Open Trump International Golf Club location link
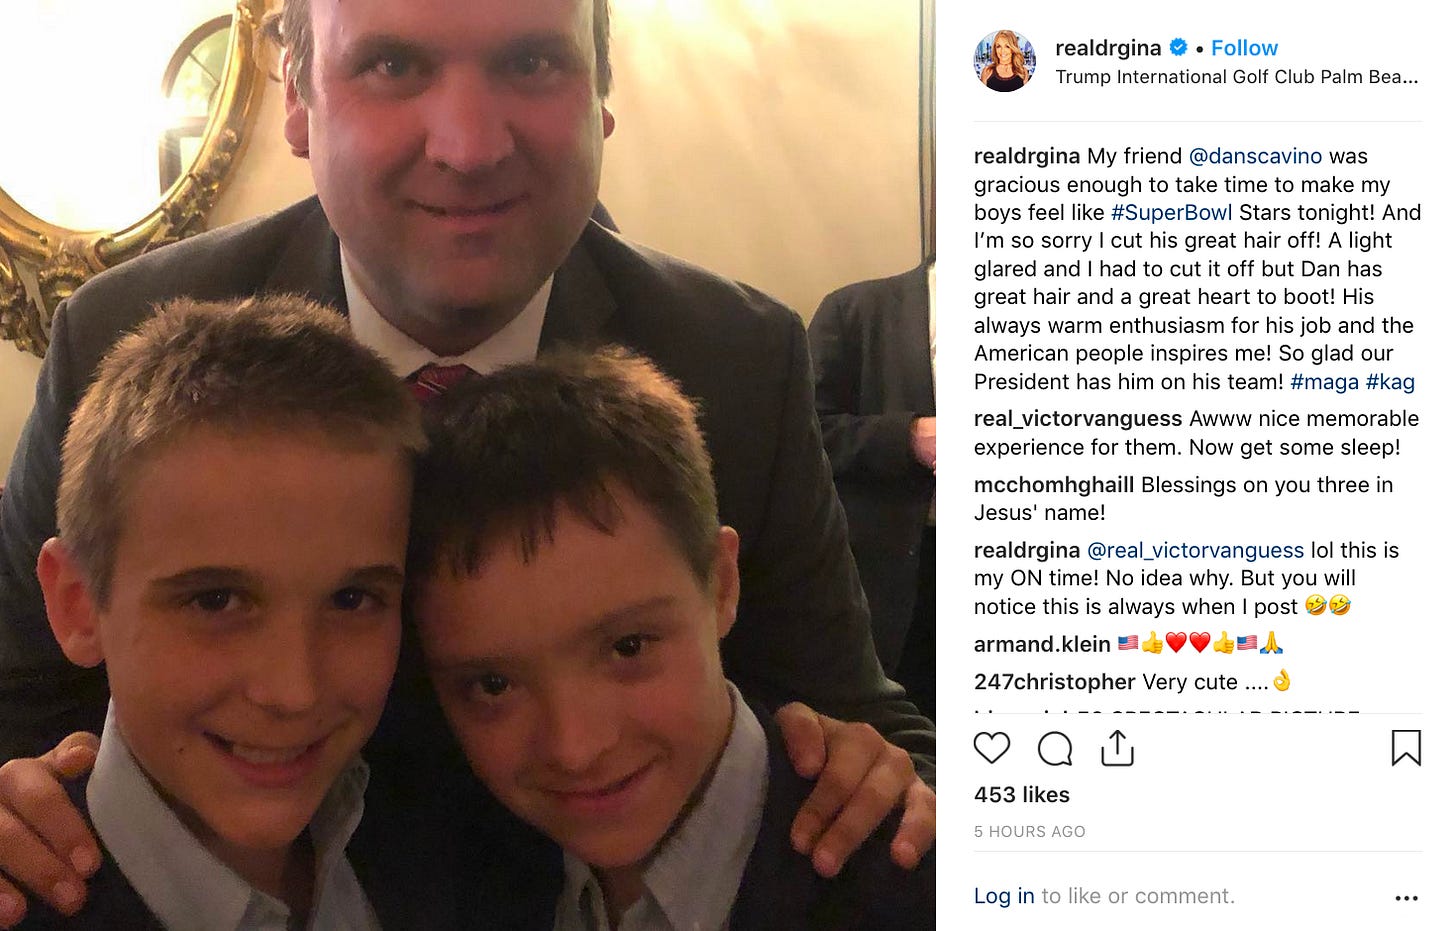1456x931 pixels. (x=1237, y=77)
